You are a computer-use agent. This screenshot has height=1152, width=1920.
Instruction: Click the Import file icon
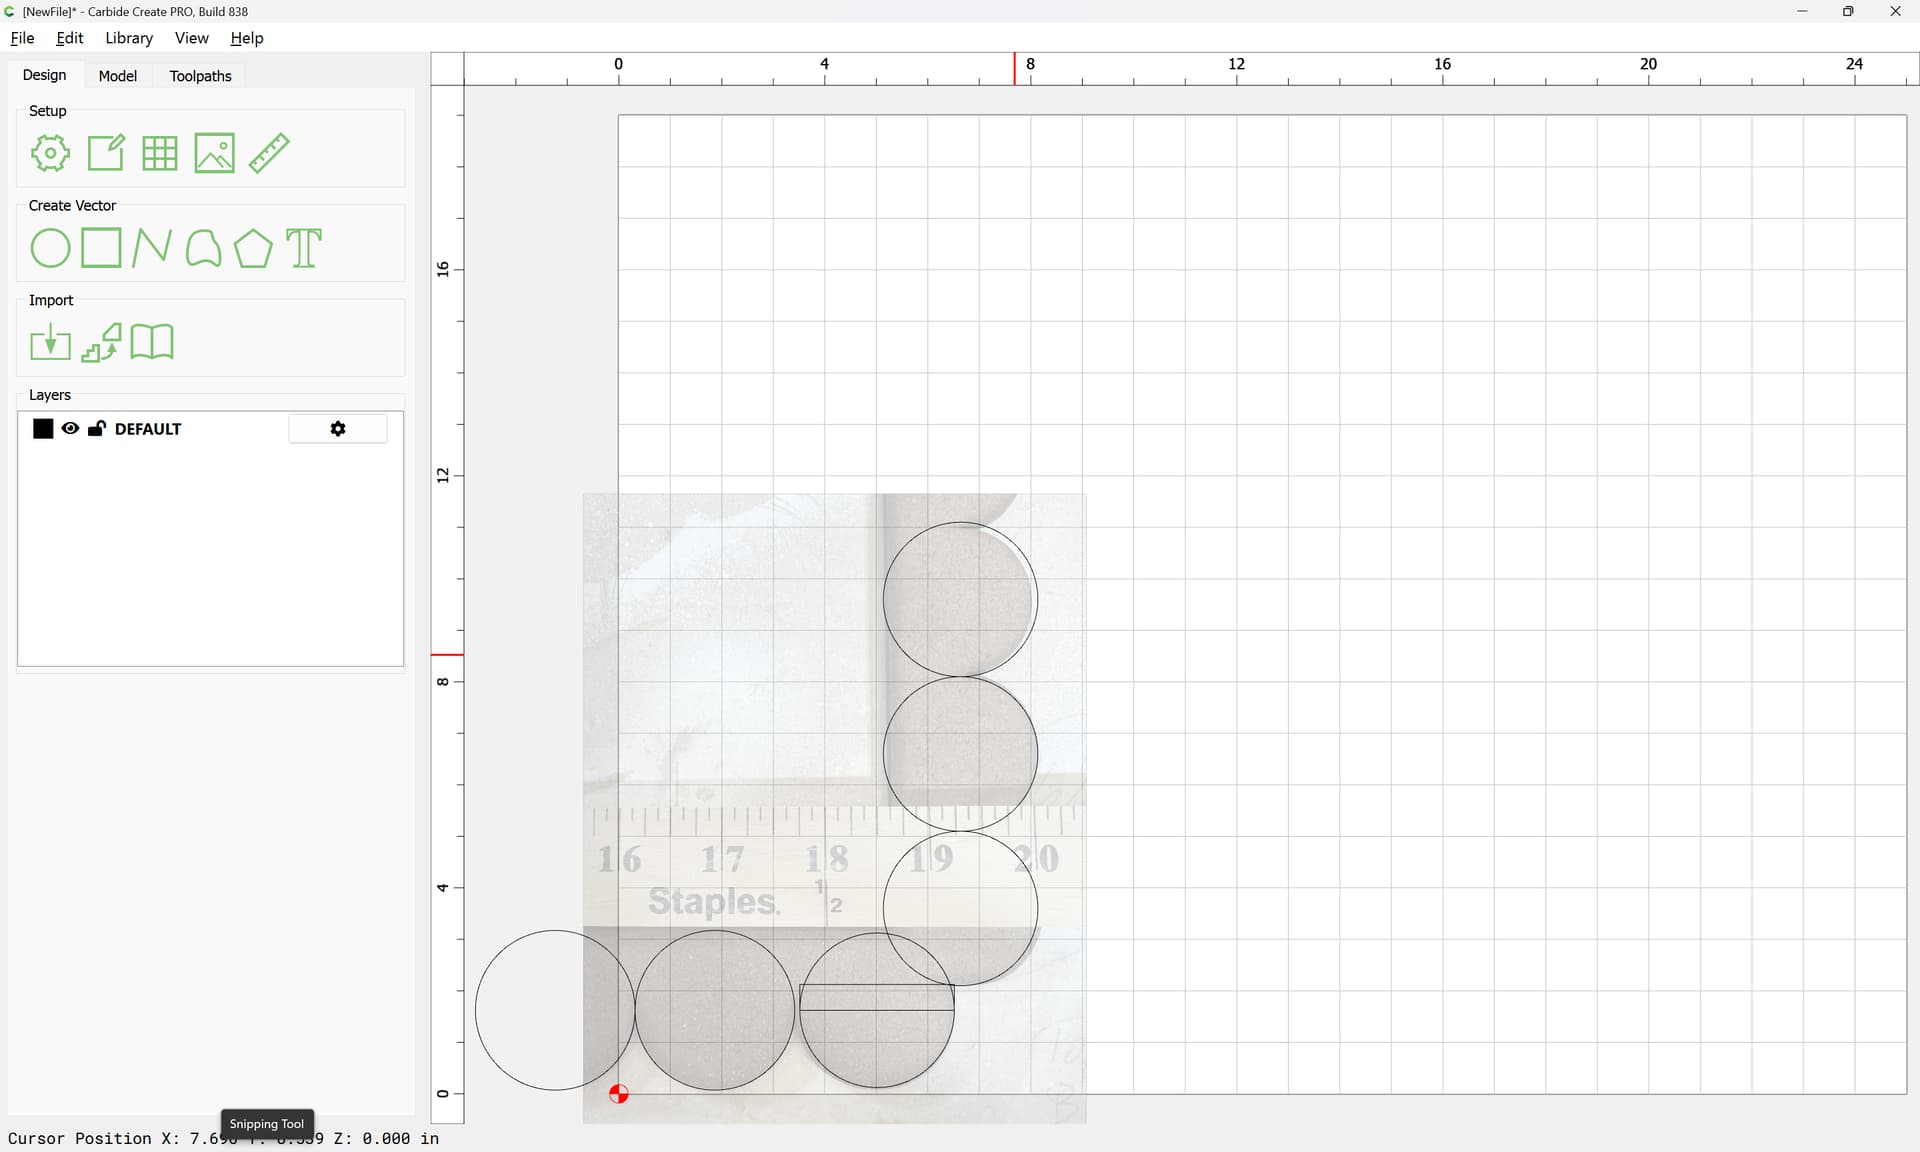coord(50,343)
